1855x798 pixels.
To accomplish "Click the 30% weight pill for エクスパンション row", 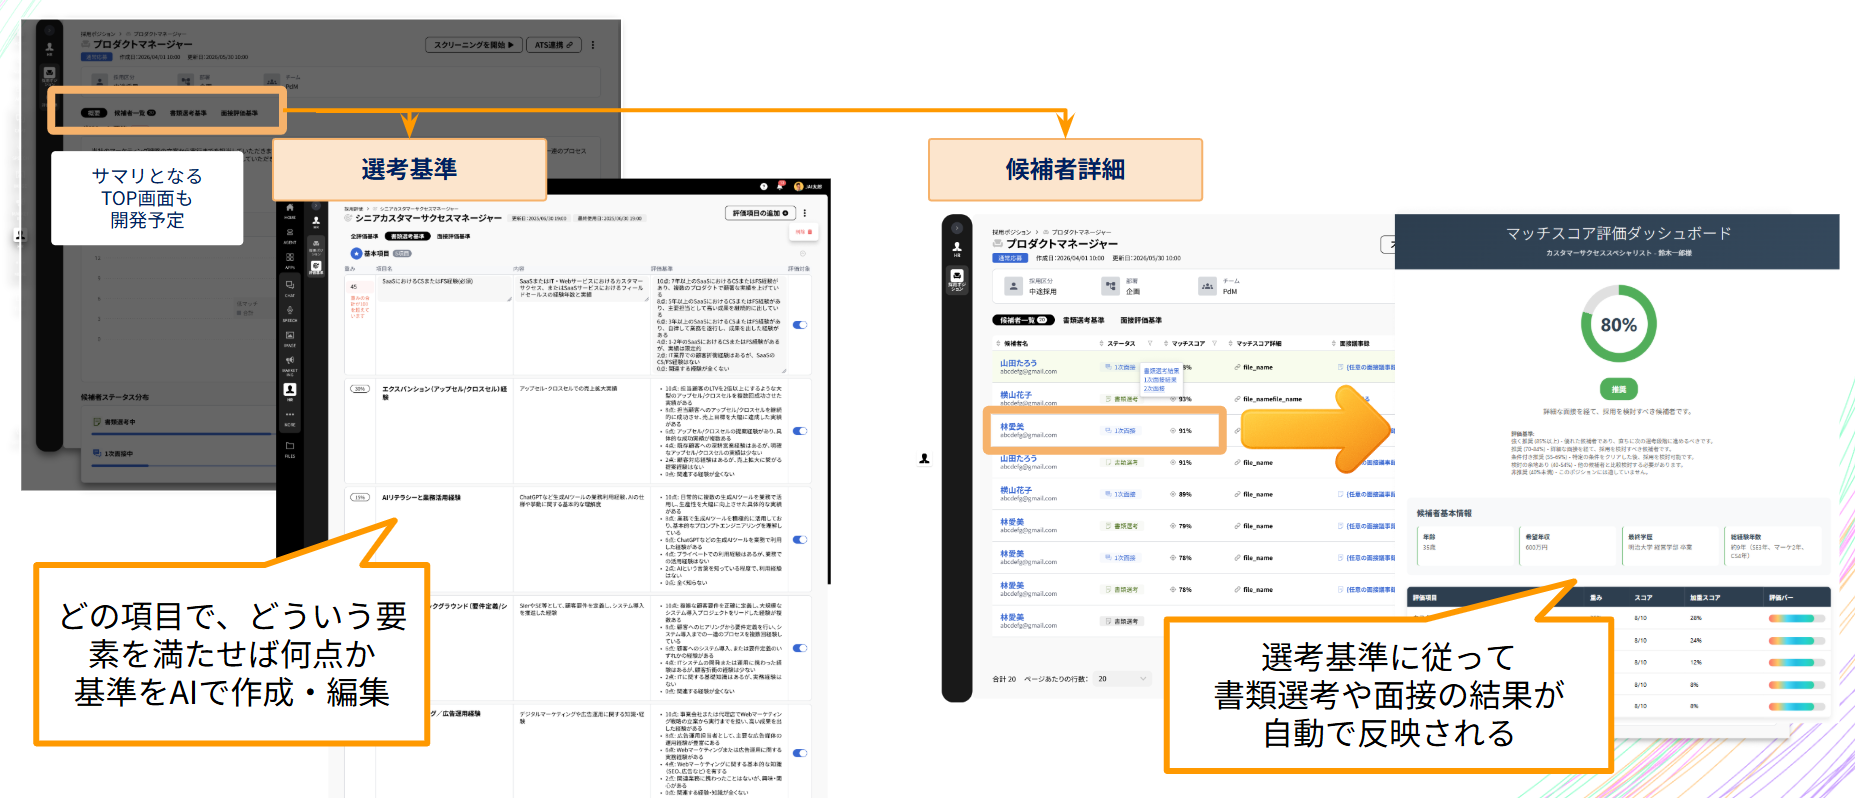I will pyautogui.click(x=360, y=389).
